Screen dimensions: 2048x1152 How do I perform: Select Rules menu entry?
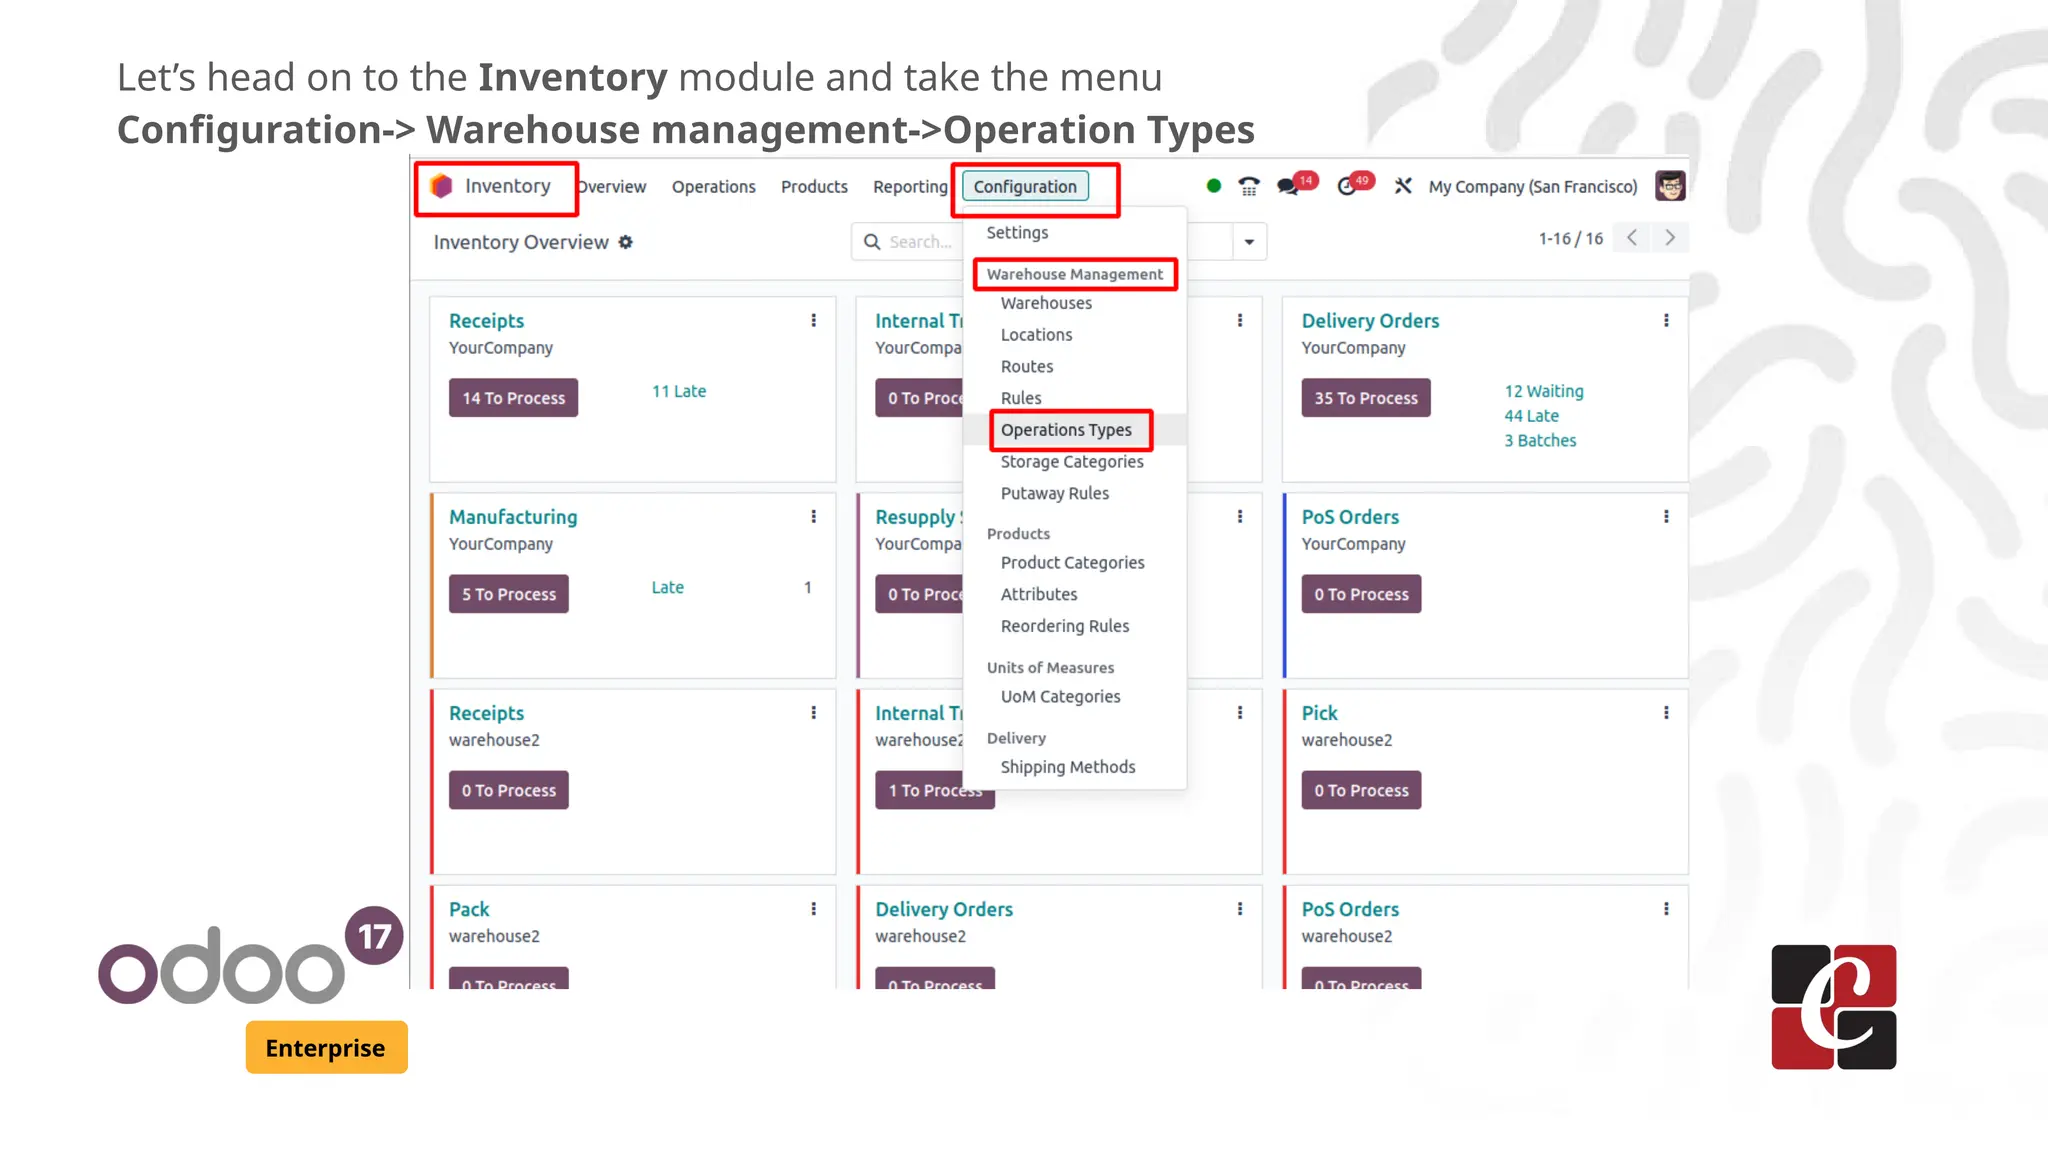click(x=1021, y=398)
